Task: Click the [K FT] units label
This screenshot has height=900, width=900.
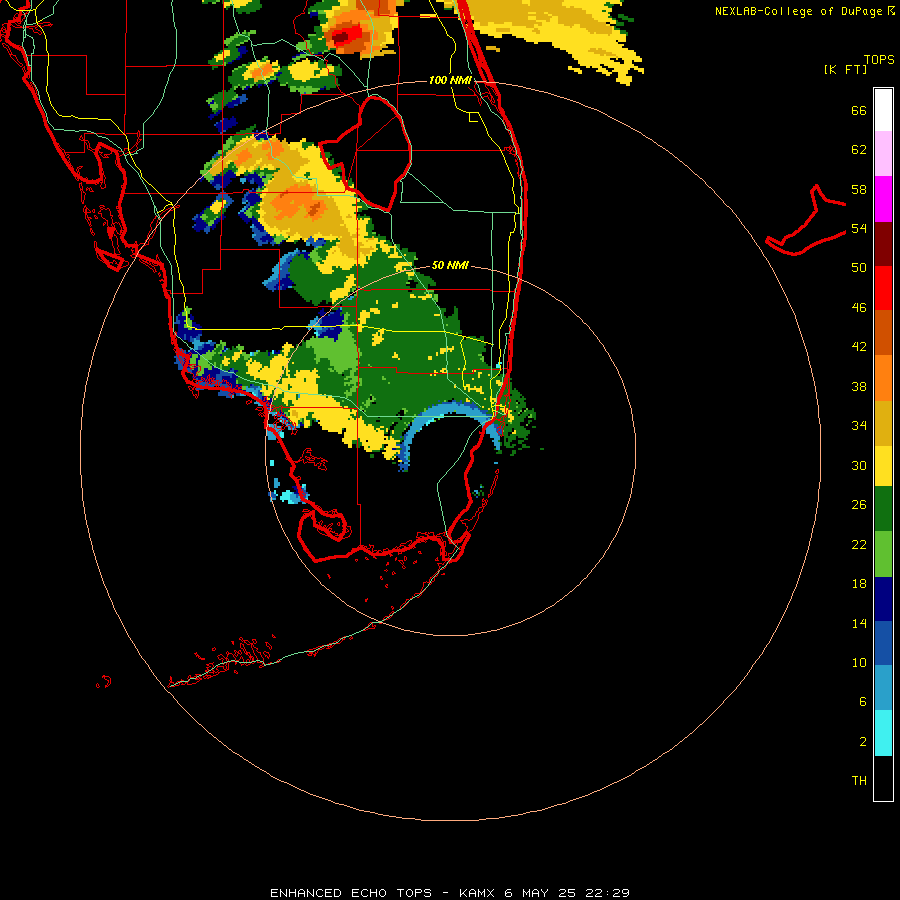Action: coord(845,69)
